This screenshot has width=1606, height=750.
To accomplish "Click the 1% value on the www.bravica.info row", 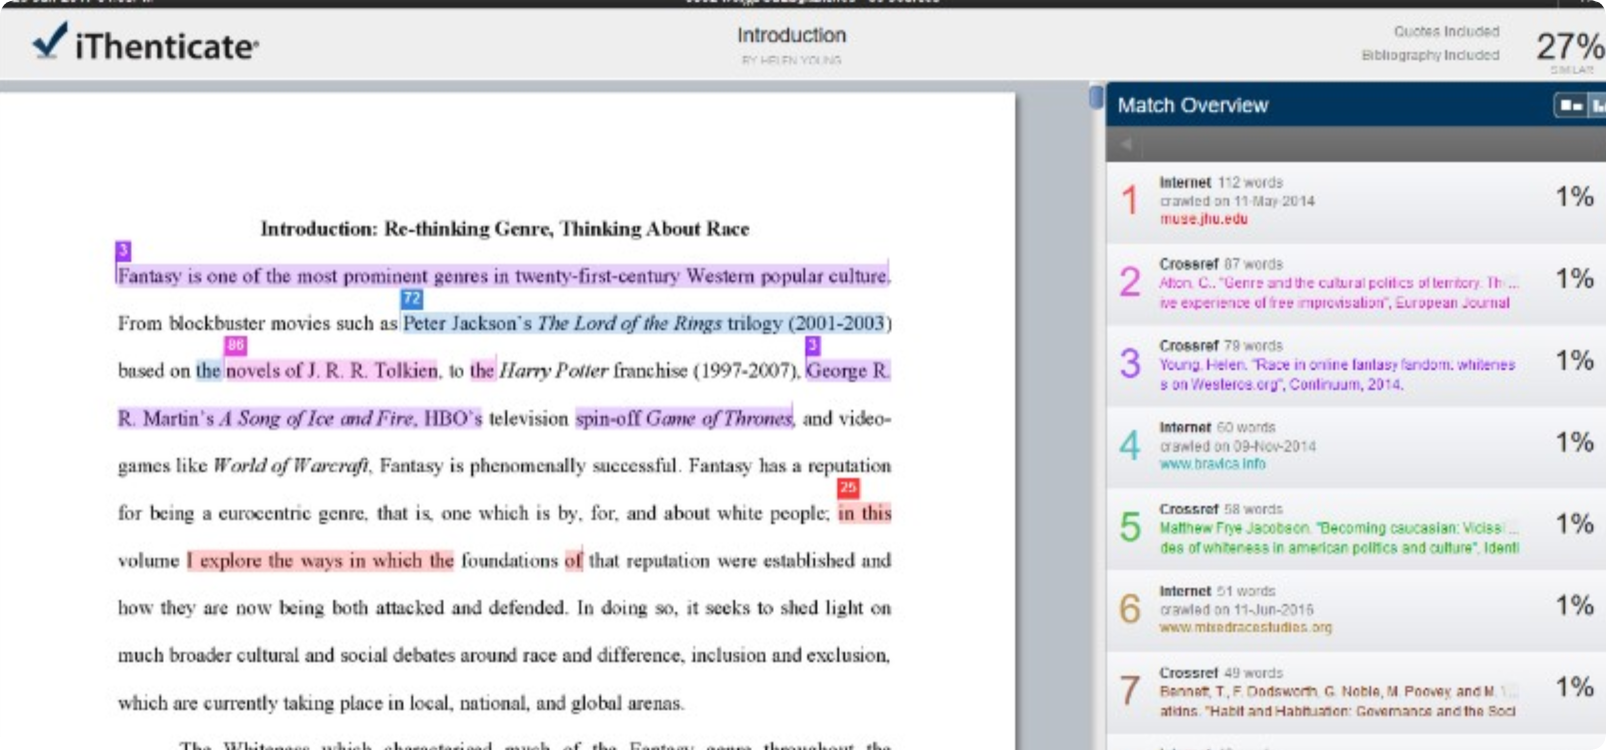I will coord(1574,442).
